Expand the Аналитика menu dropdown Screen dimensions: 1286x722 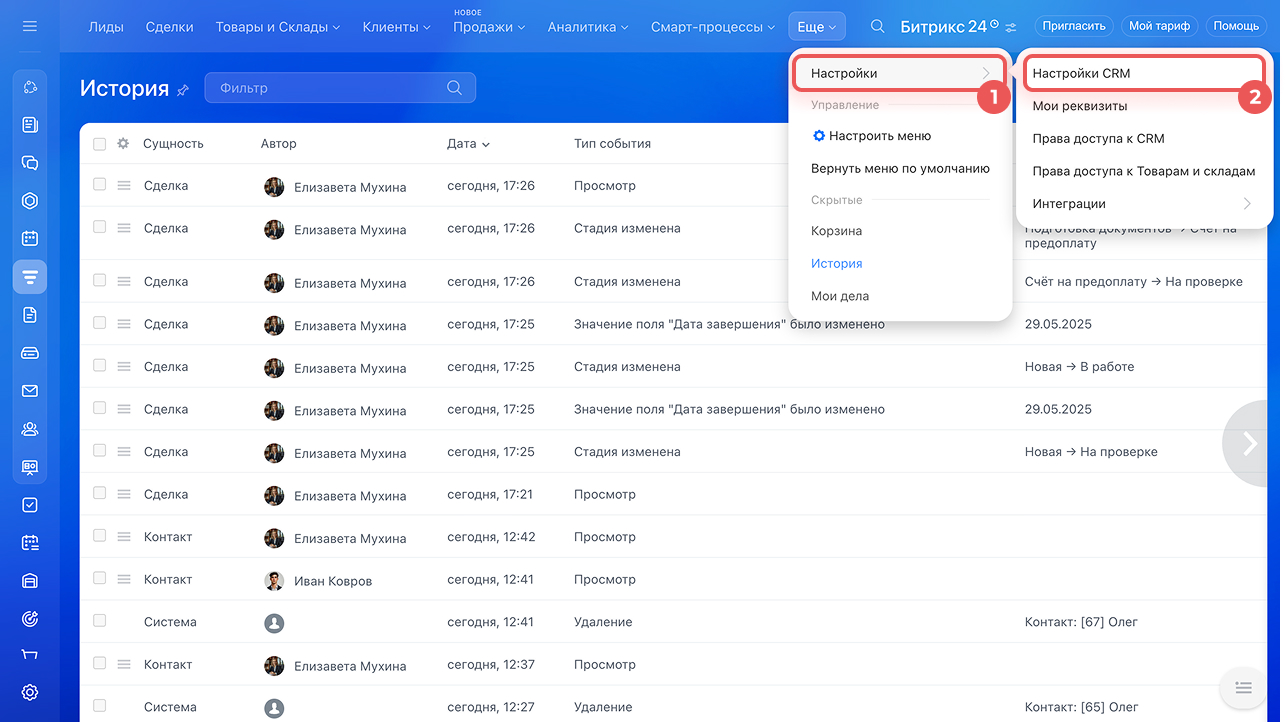[589, 27]
